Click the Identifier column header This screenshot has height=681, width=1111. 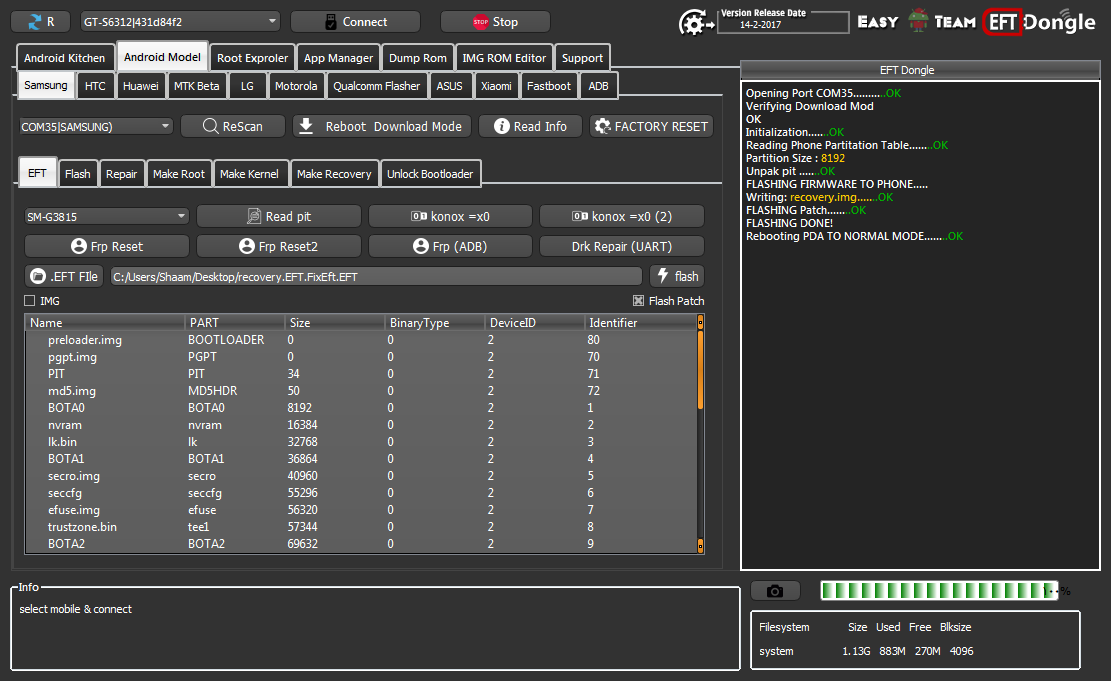point(641,322)
